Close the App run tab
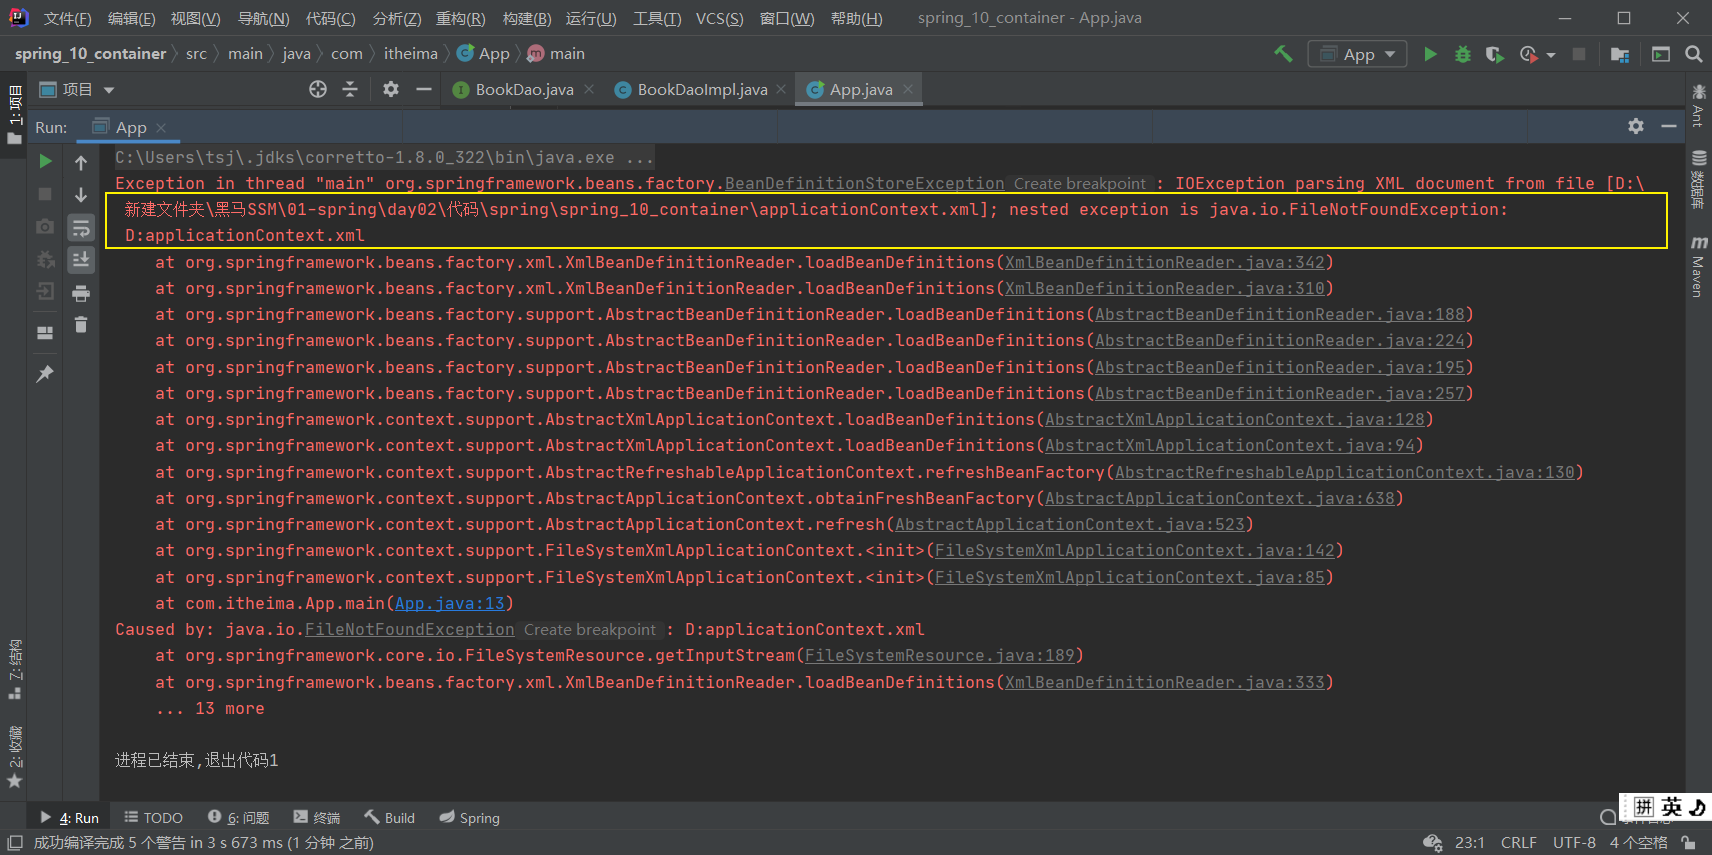This screenshot has height=855, width=1712. tap(161, 127)
